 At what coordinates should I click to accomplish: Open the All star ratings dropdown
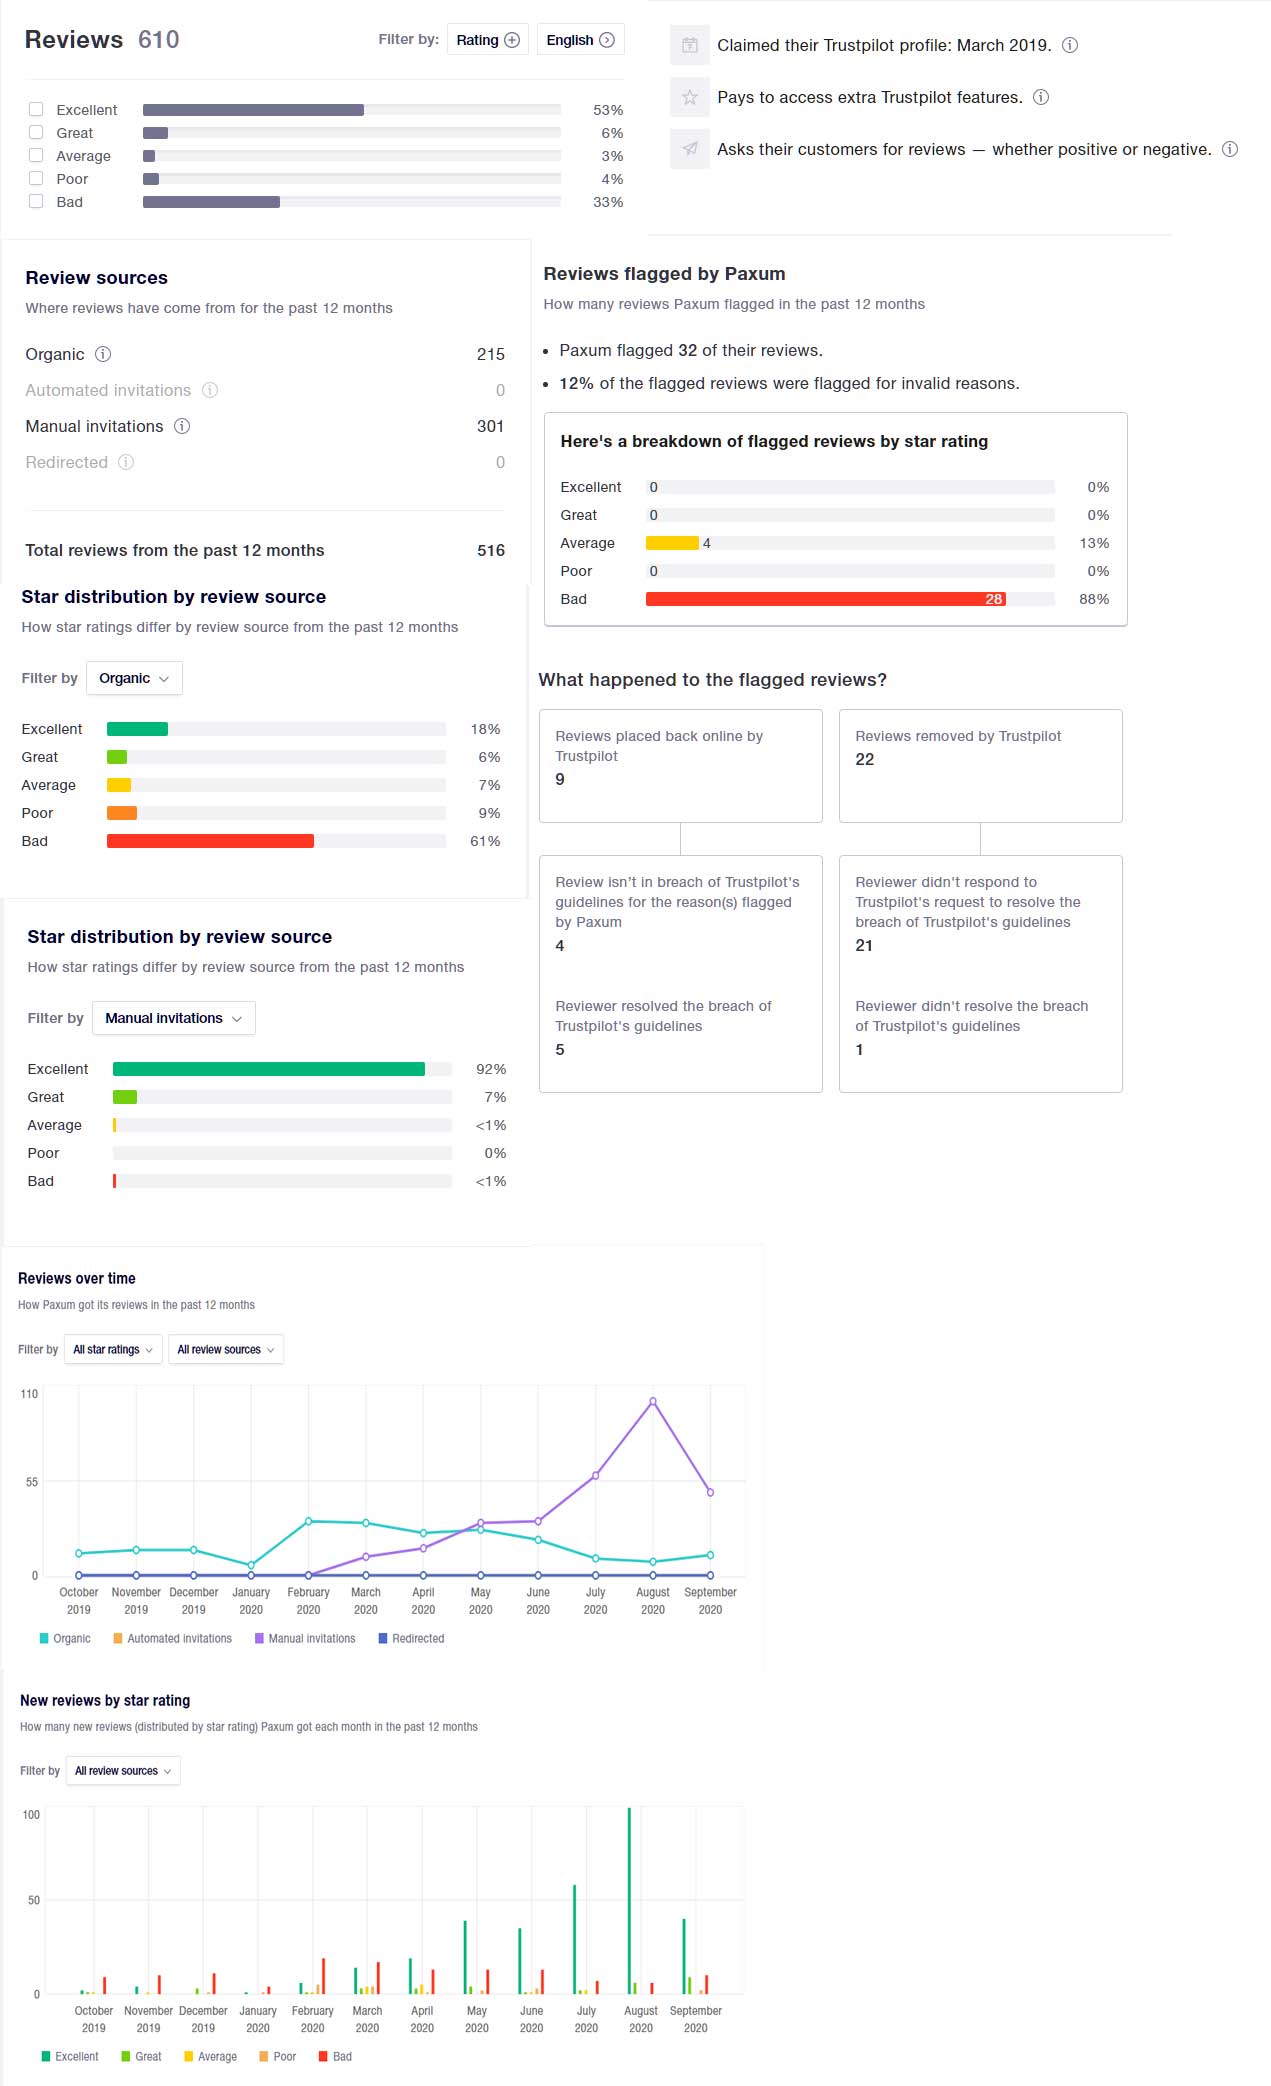point(113,1349)
